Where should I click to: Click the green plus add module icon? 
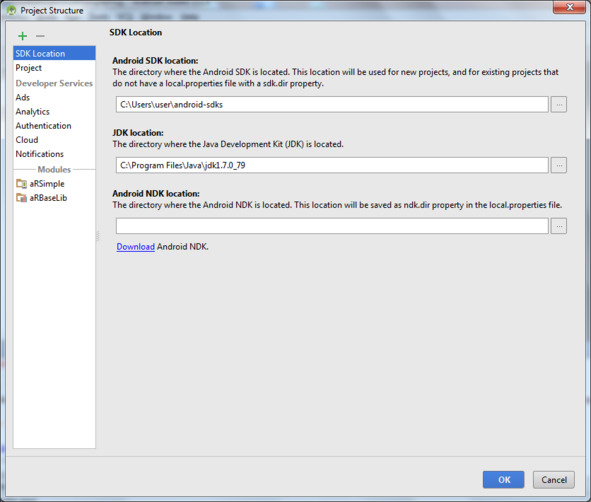click(x=23, y=36)
